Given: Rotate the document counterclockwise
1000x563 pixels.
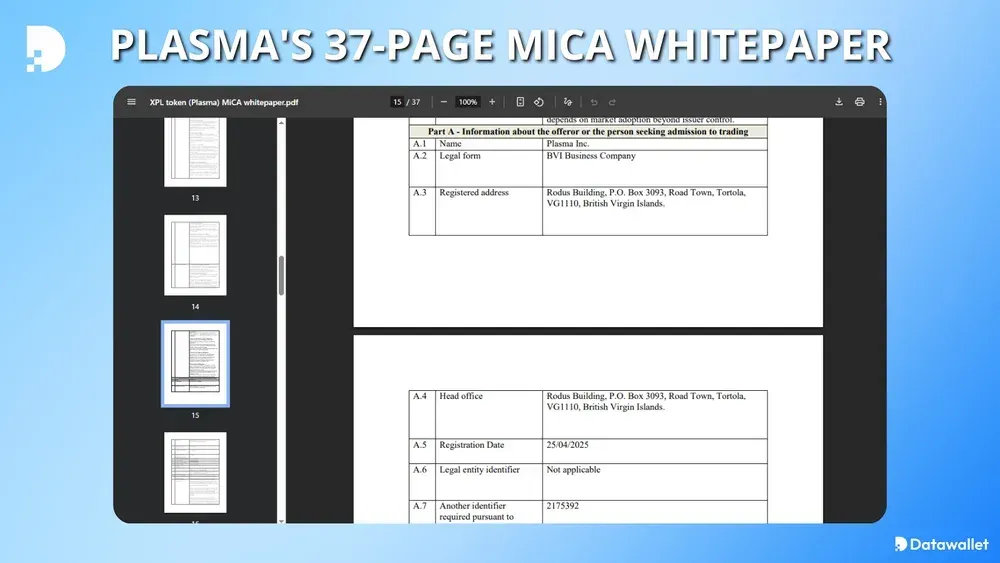Looking at the screenshot, I should [x=539, y=102].
